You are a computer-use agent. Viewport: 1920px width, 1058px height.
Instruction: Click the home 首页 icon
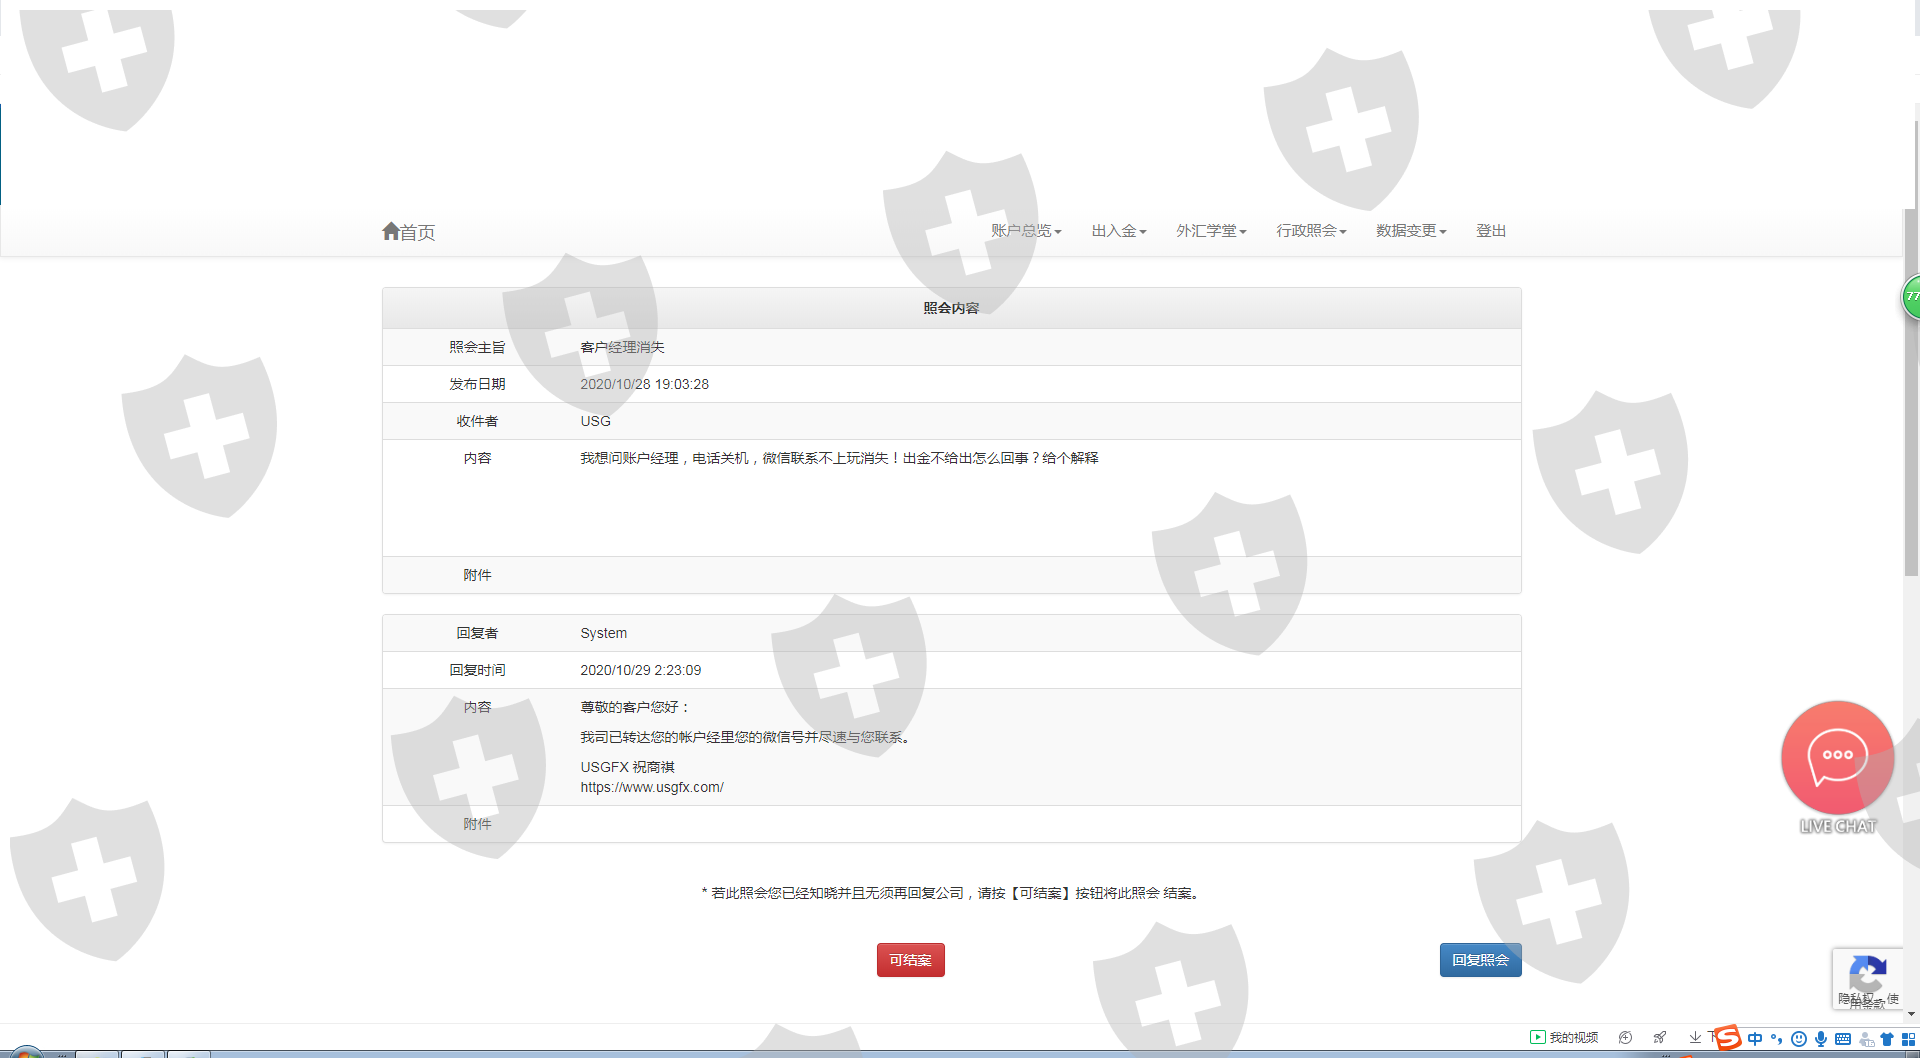(391, 231)
